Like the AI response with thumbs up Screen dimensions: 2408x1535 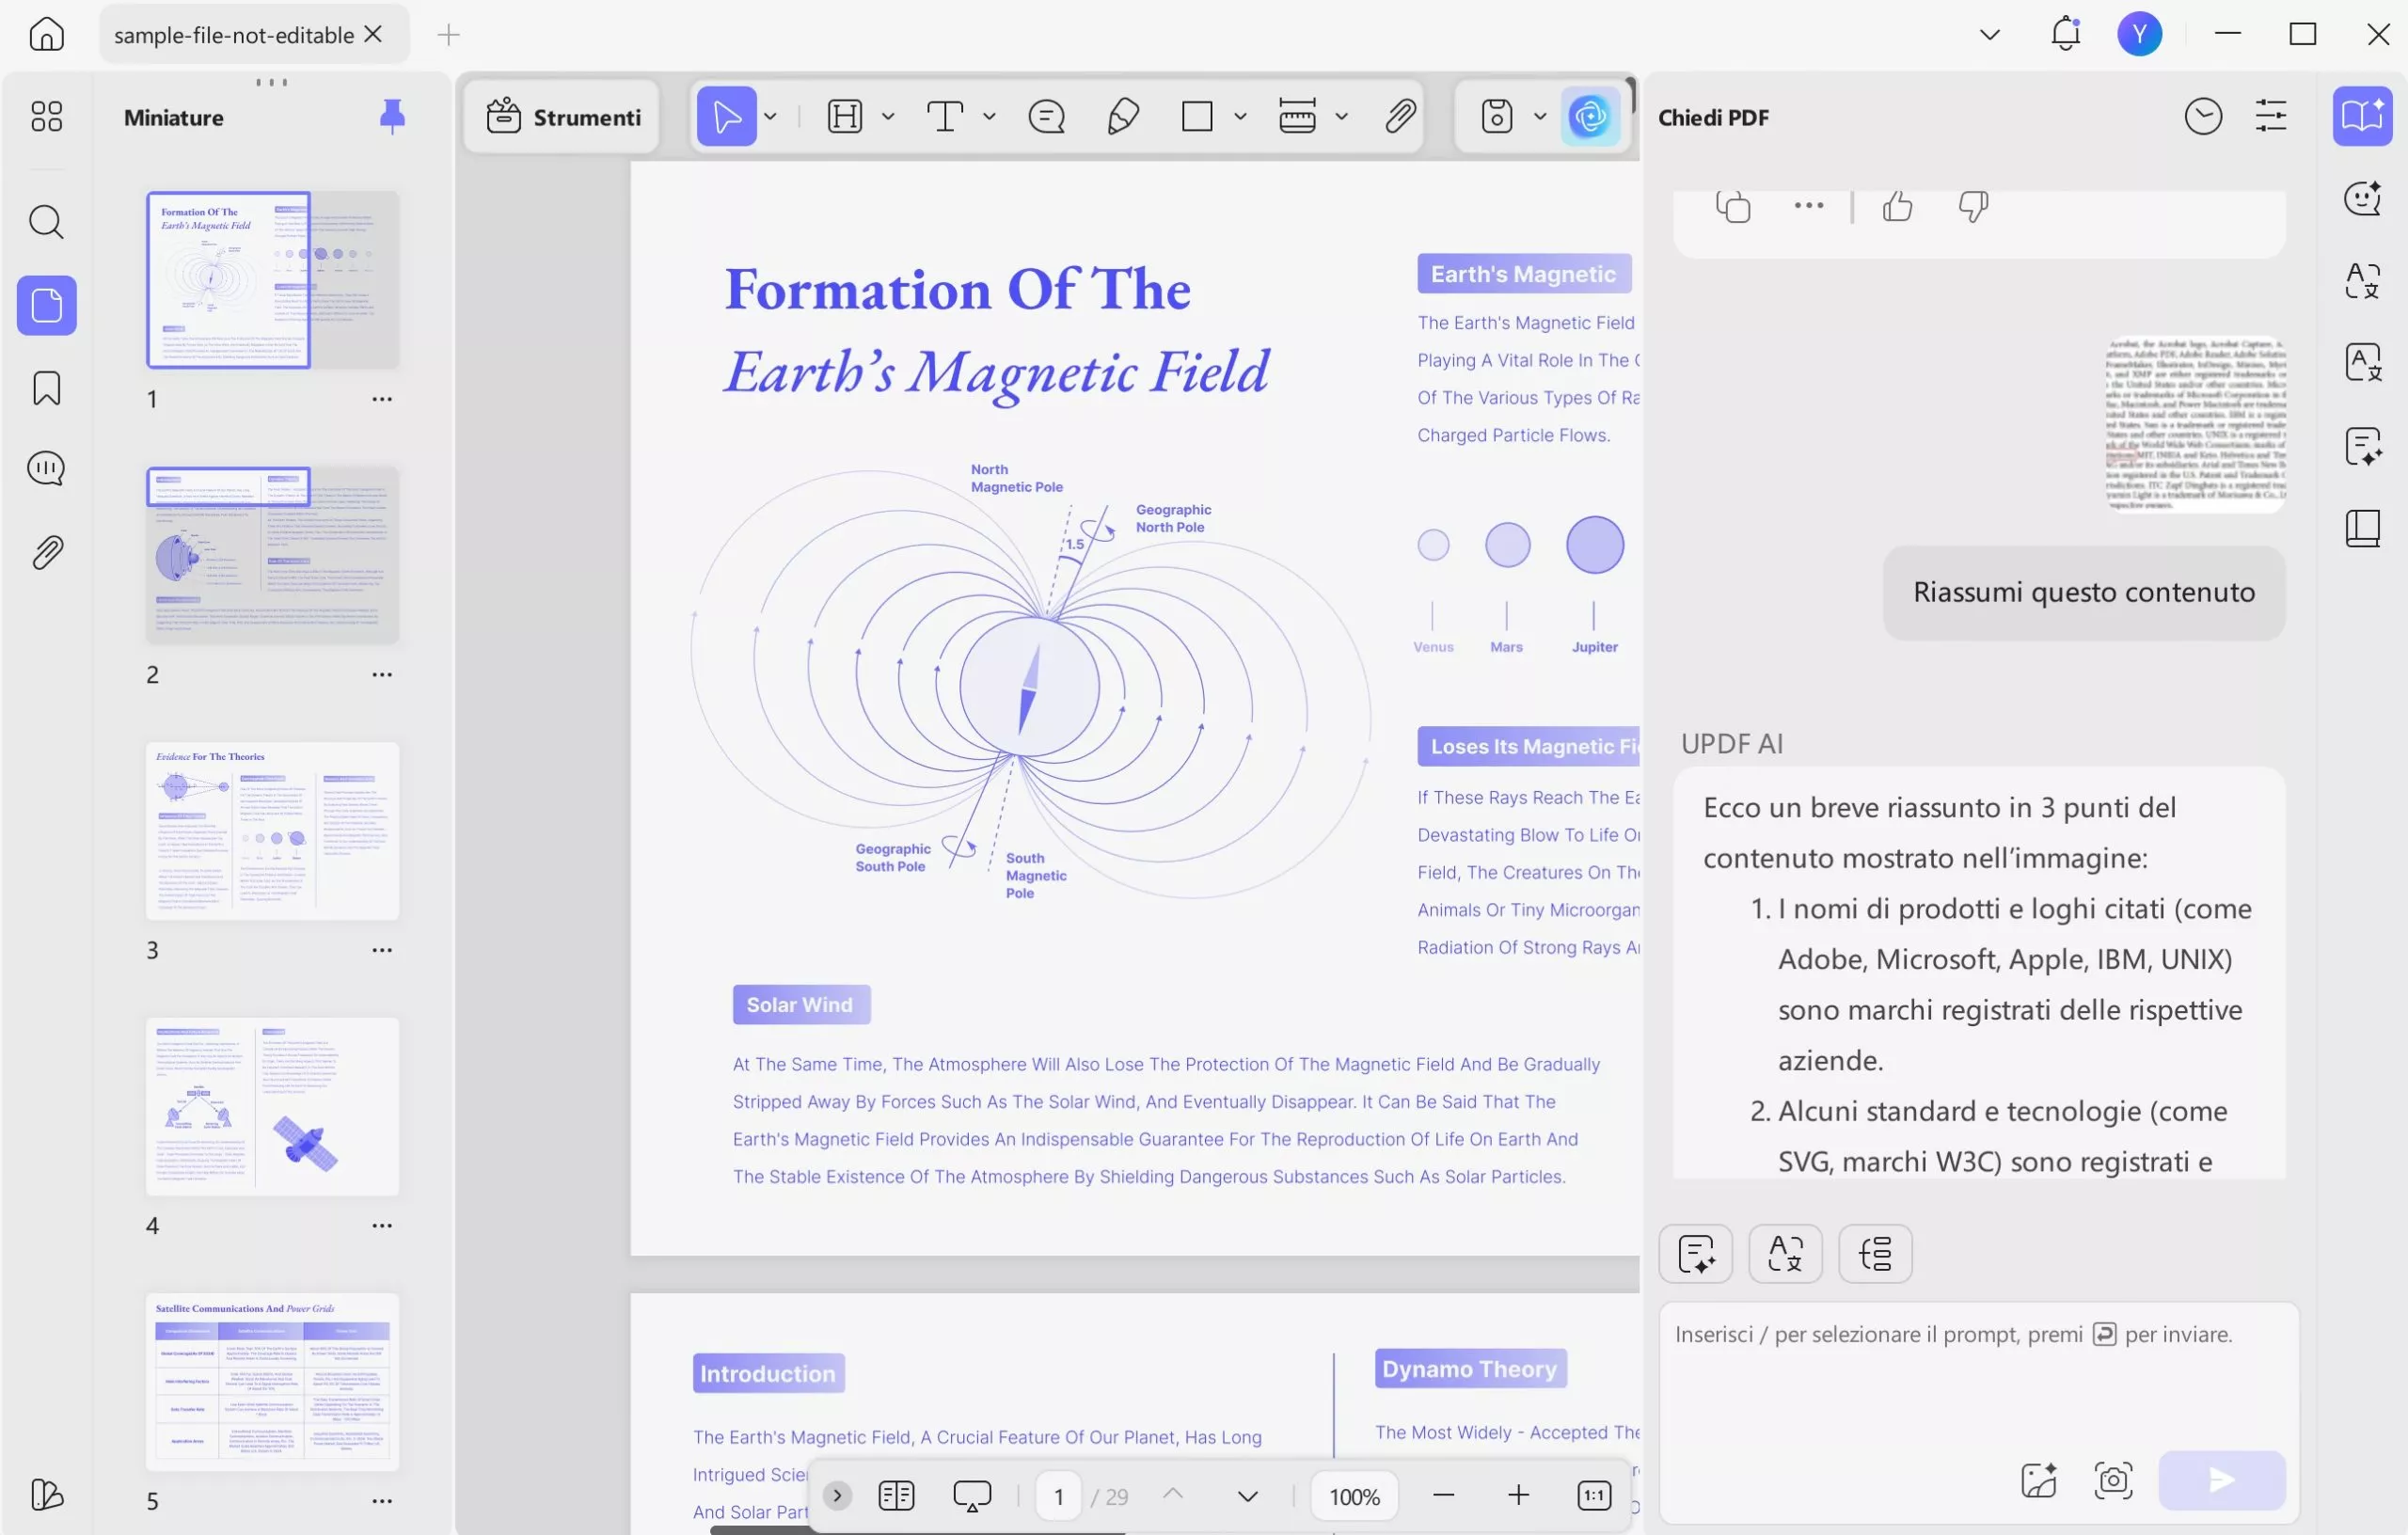click(1897, 207)
